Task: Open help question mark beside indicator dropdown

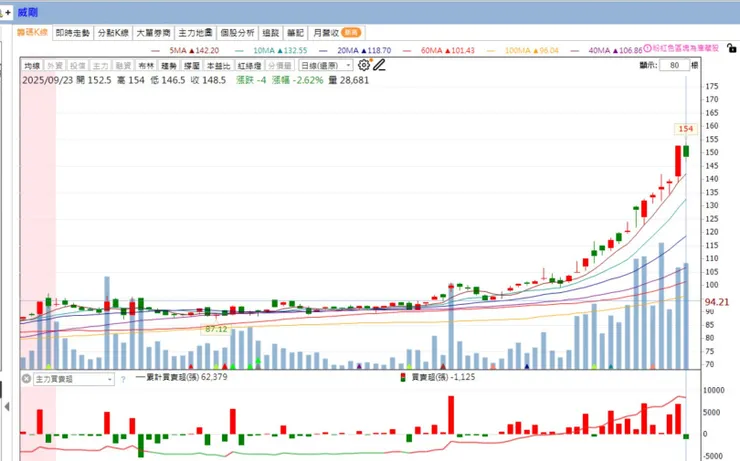Action: (x=123, y=379)
